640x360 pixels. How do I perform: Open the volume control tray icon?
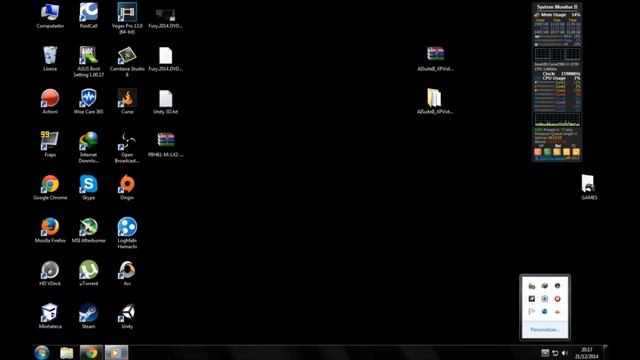(x=565, y=353)
